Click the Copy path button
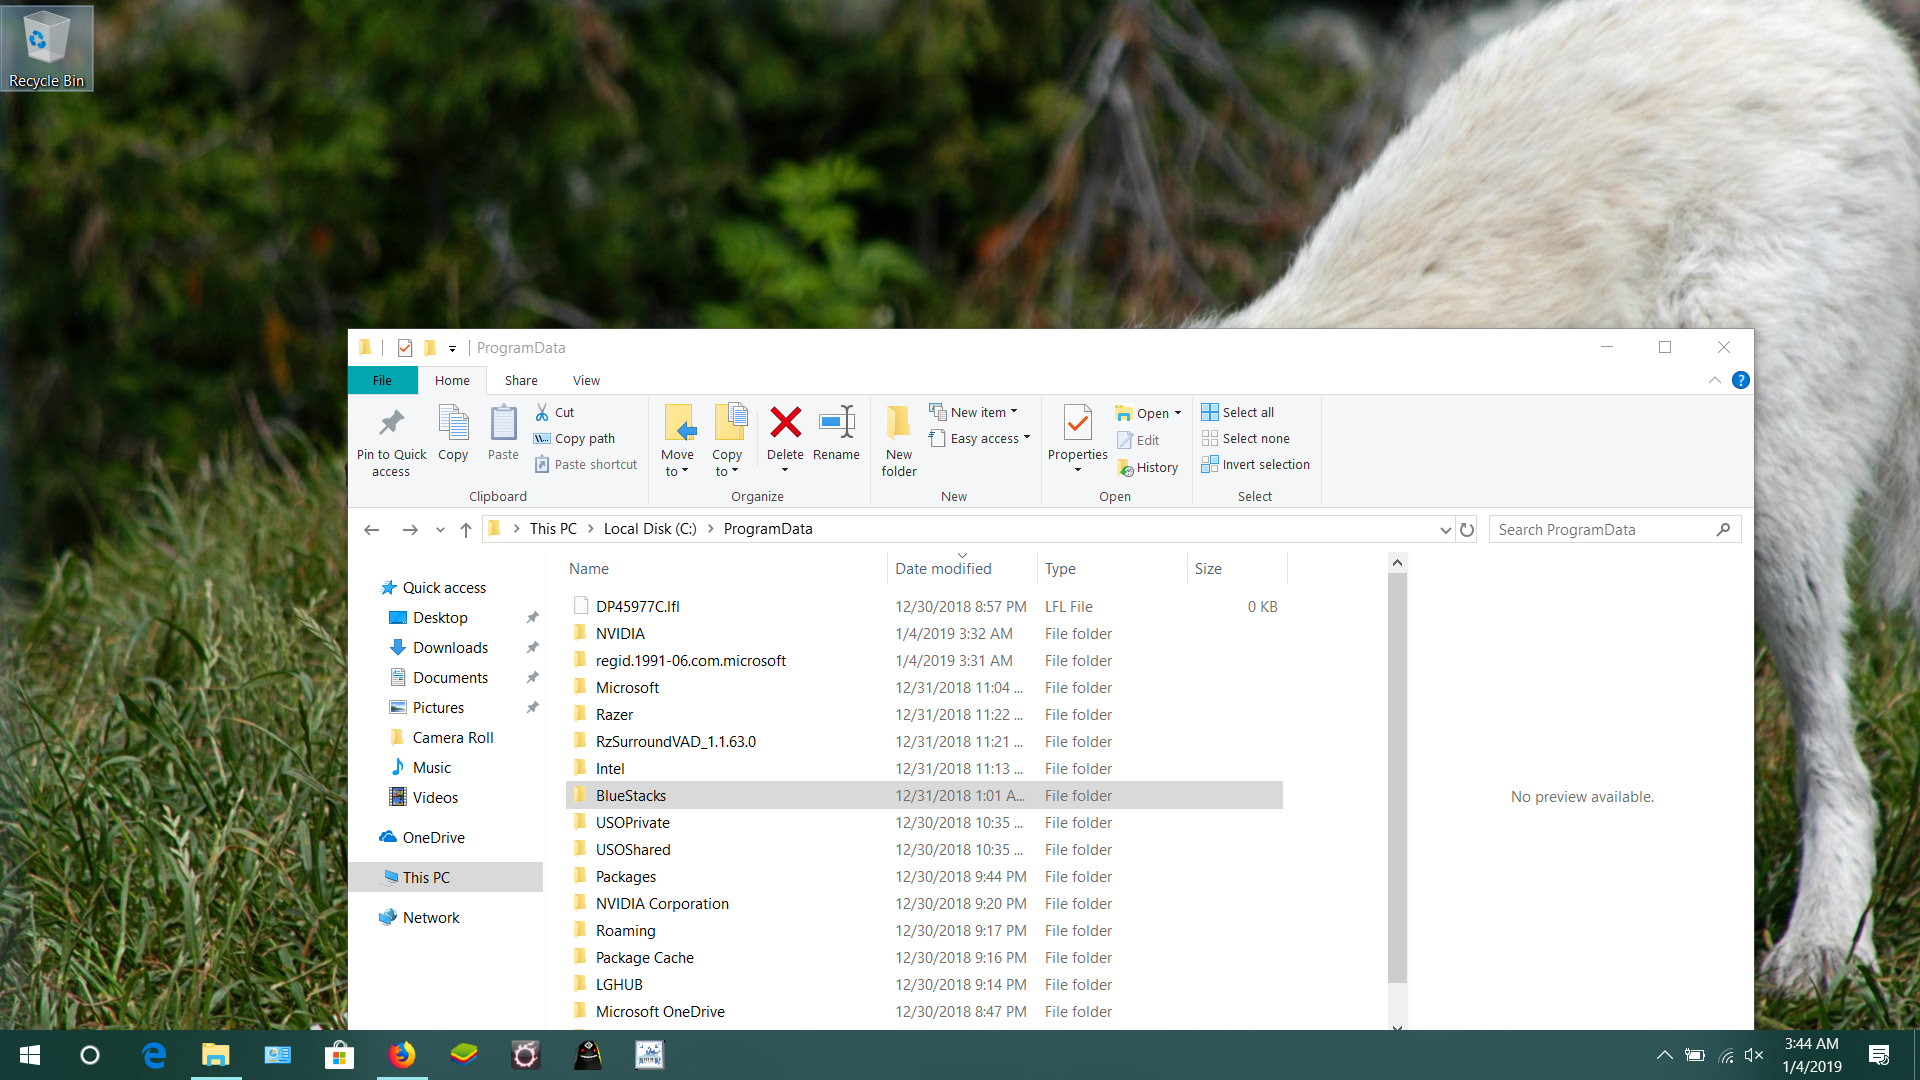 click(x=585, y=438)
